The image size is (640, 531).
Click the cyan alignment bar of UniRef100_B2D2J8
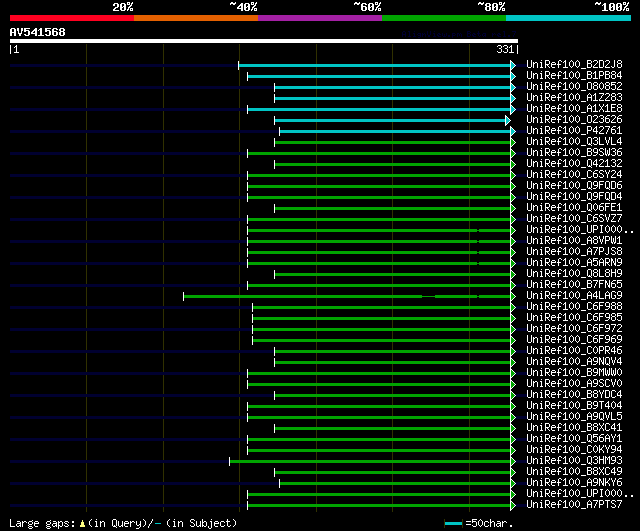[375, 65]
